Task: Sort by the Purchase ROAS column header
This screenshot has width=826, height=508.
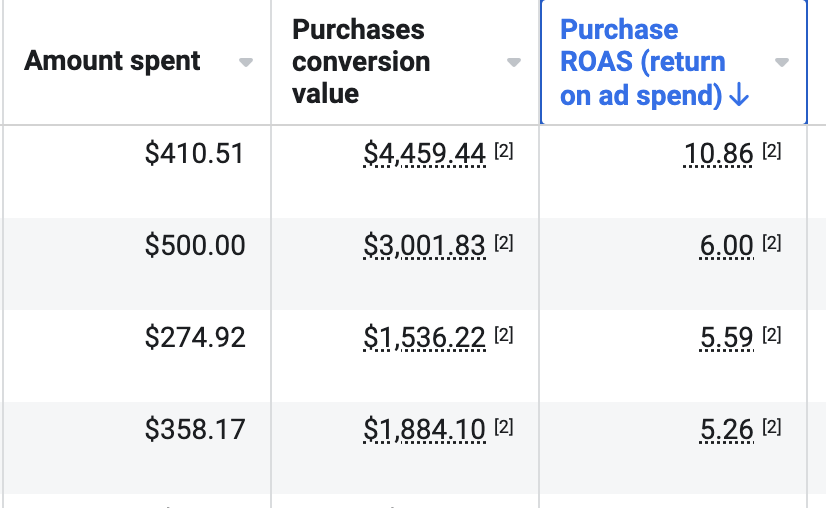Action: (x=642, y=62)
